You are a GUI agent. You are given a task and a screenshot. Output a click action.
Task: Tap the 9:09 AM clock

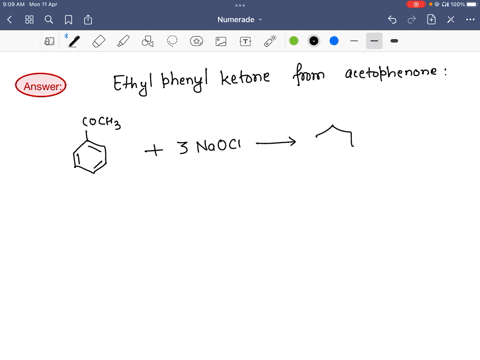(x=14, y=4)
